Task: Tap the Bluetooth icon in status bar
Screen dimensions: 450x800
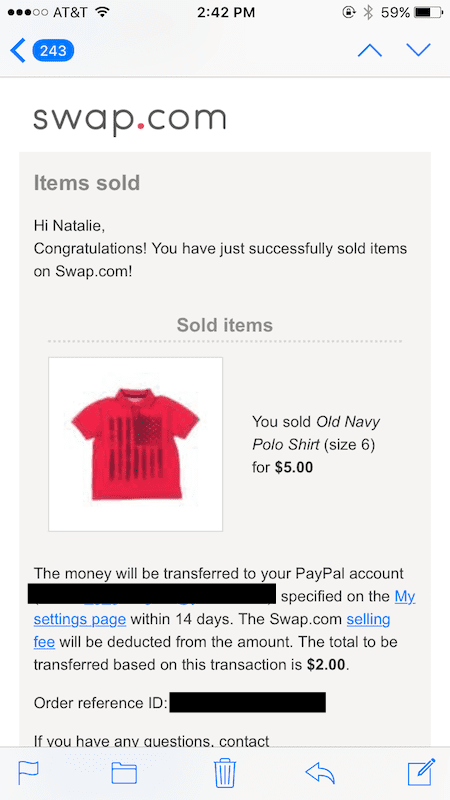Action: [368, 13]
